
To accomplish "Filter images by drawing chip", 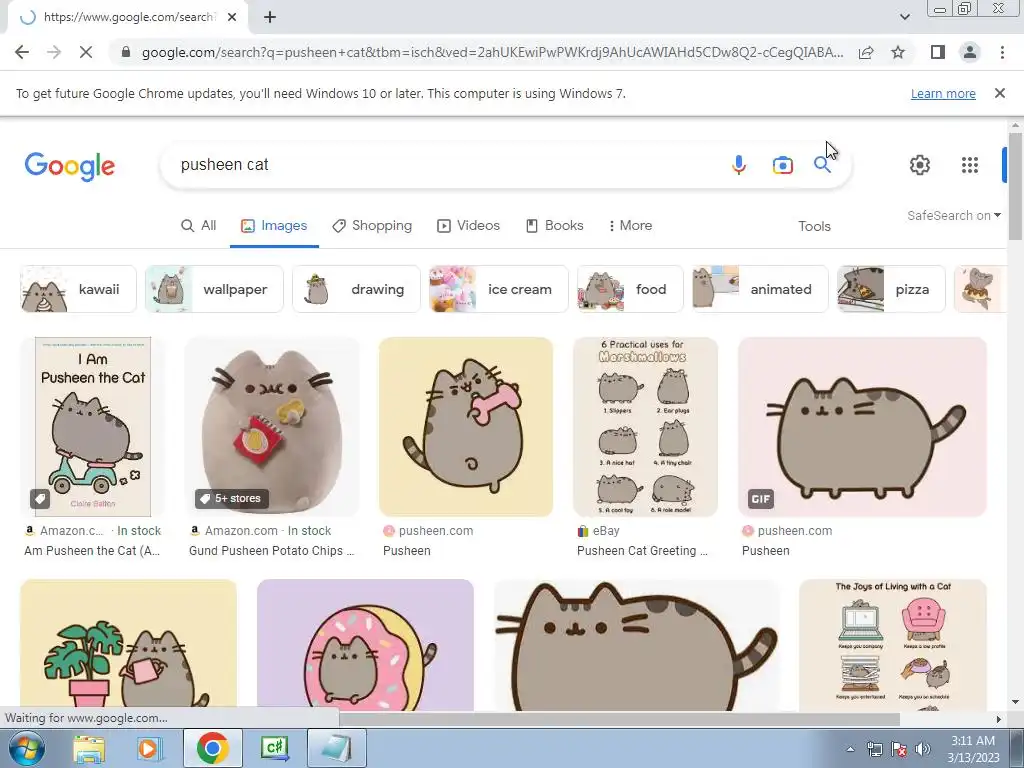I will click(x=357, y=289).
